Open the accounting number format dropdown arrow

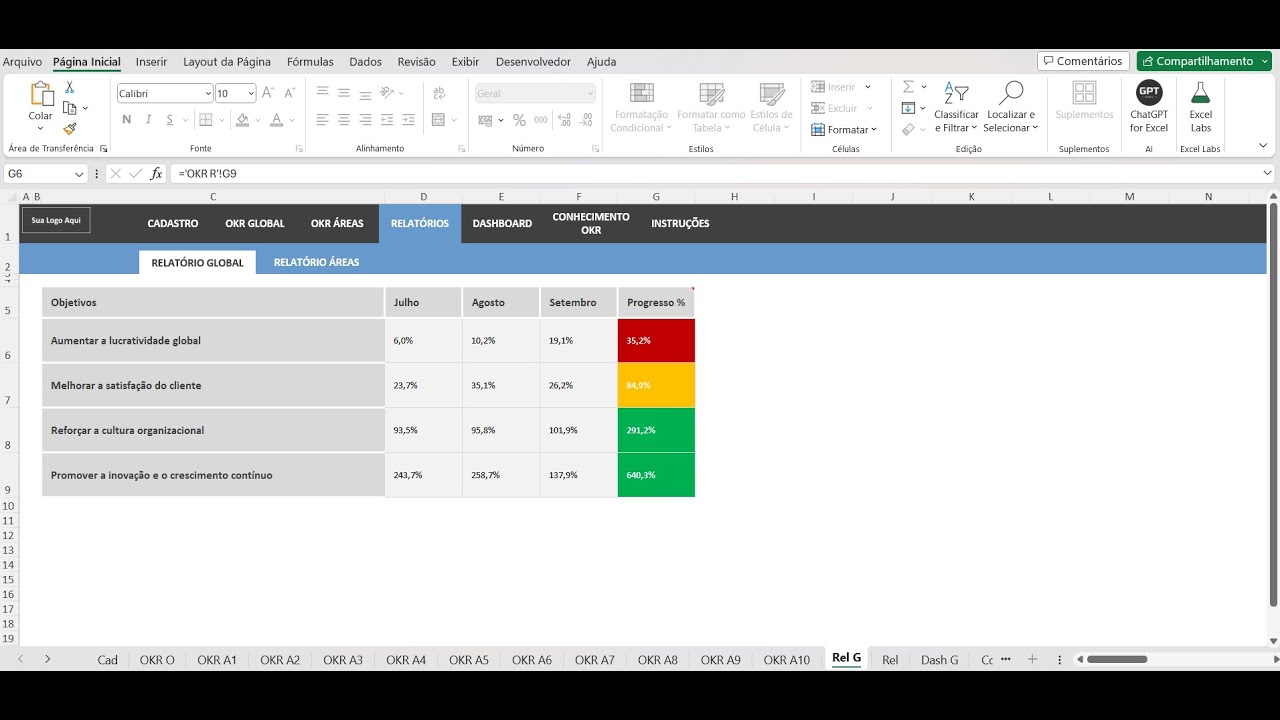[x=500, y=120]
